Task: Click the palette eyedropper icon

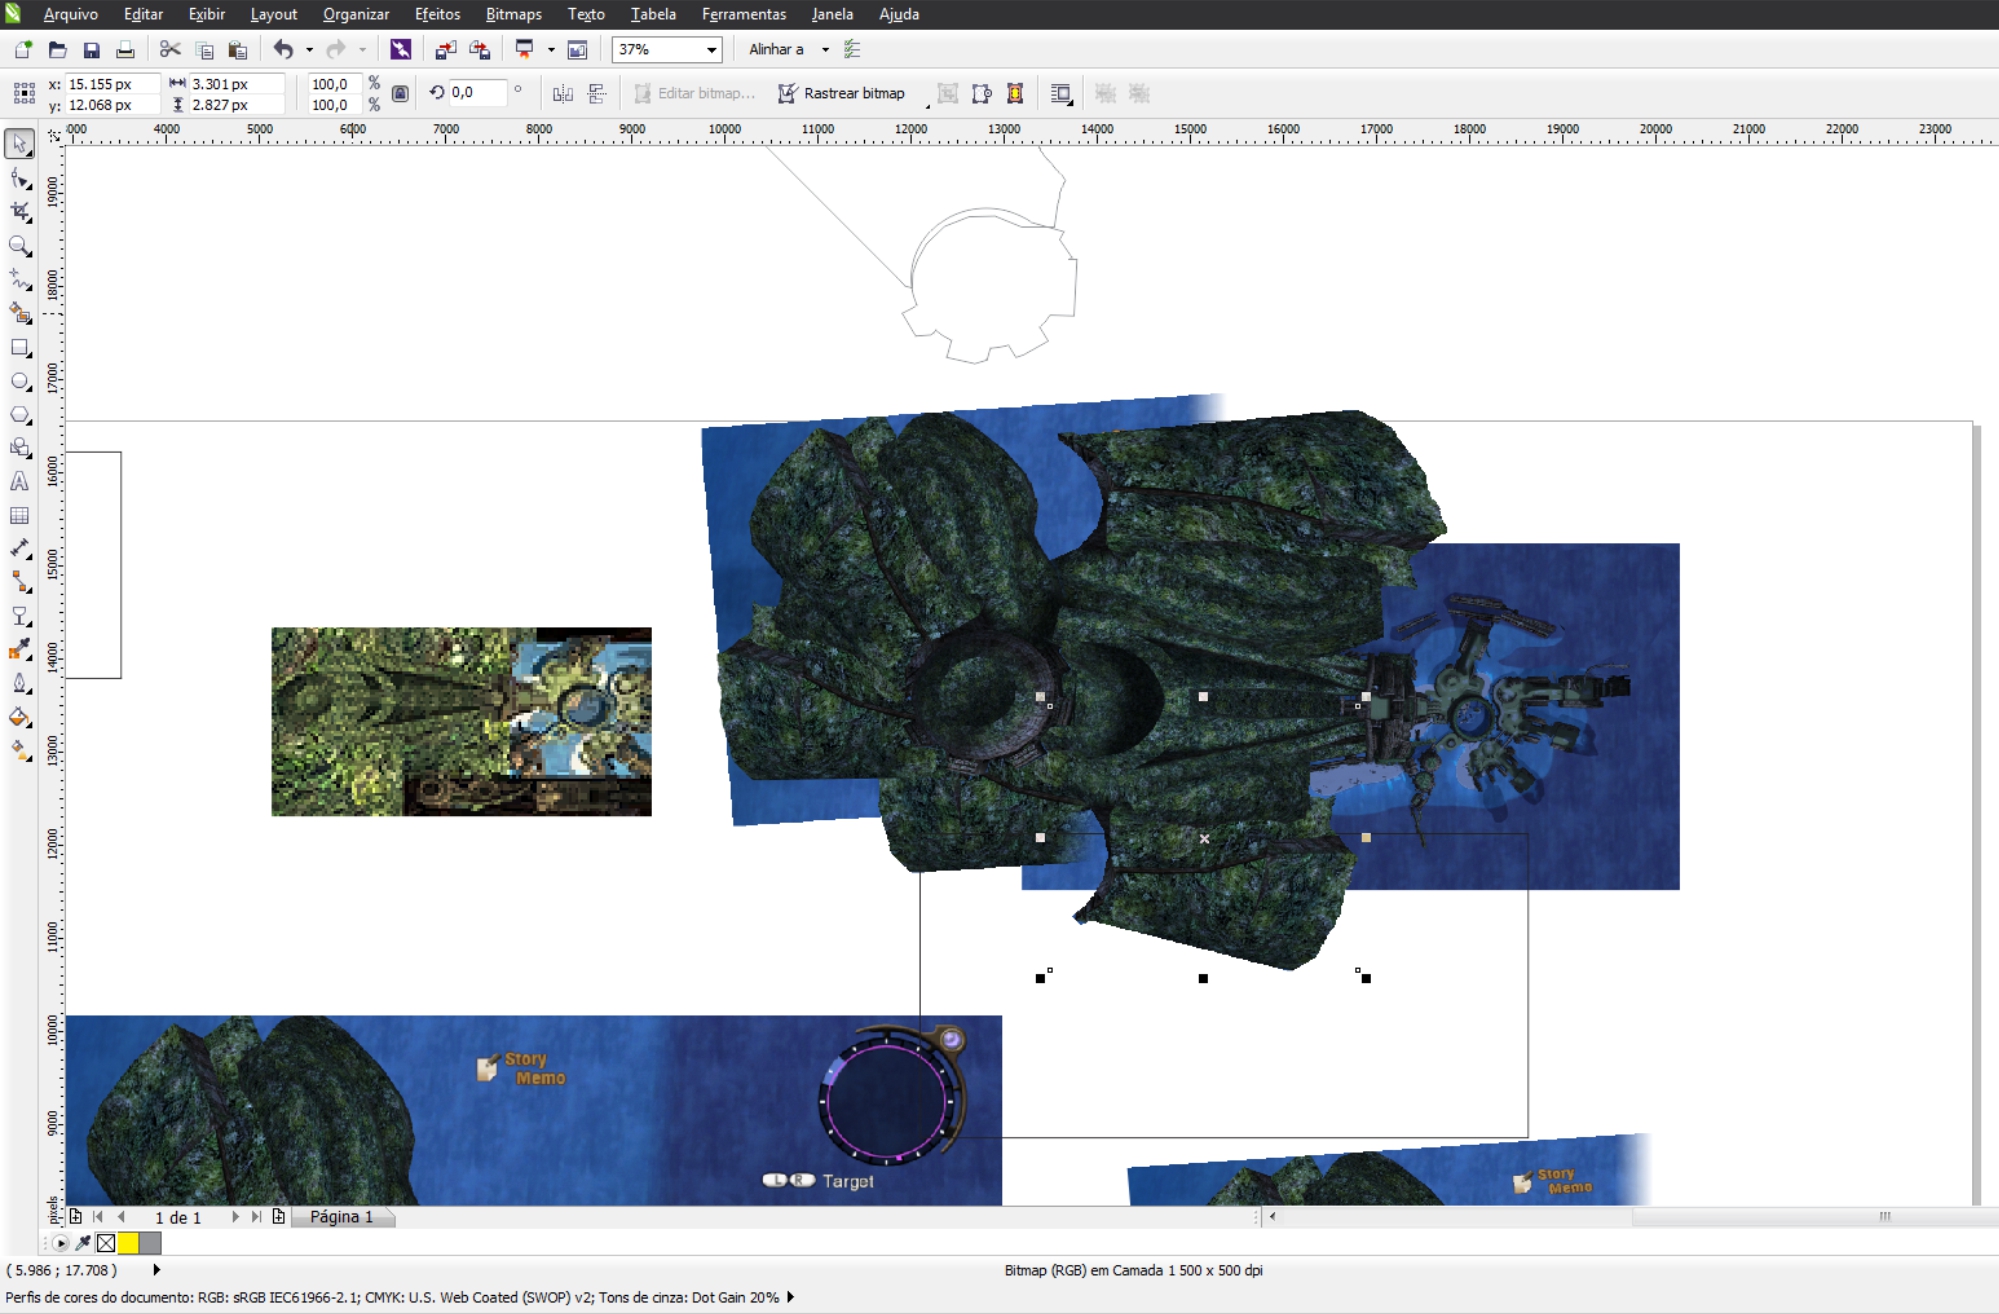Action: (83, 1243)
